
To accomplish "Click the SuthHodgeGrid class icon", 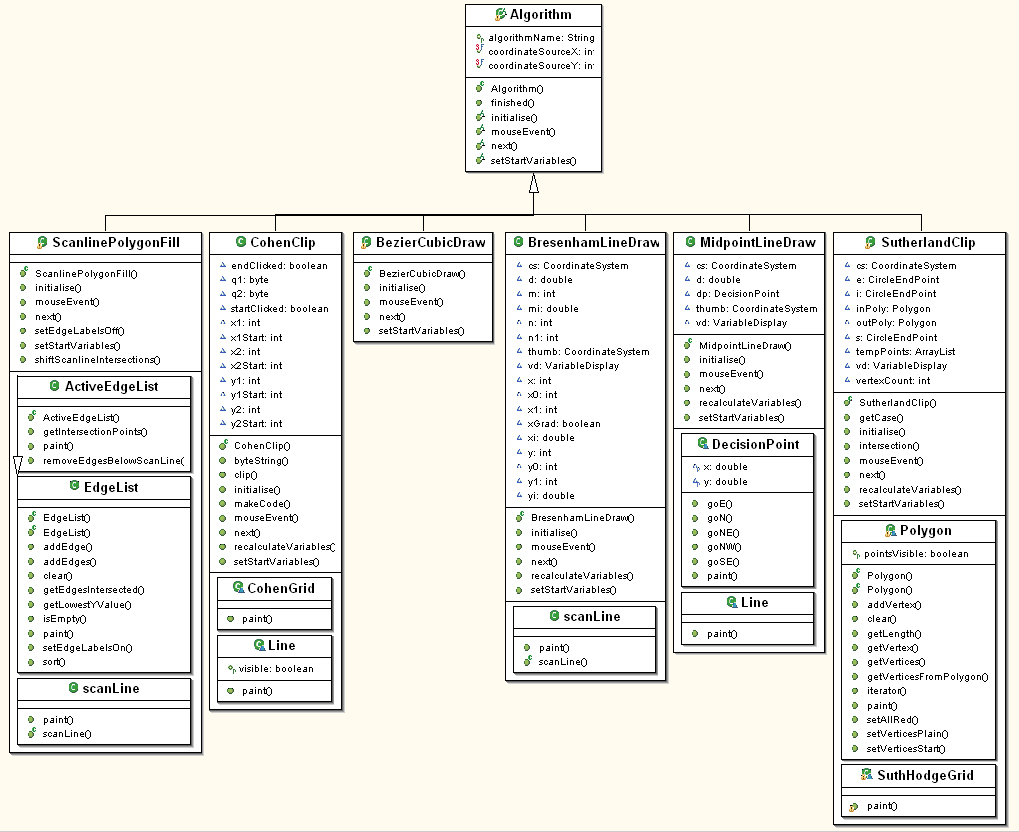I will (867, 774).
